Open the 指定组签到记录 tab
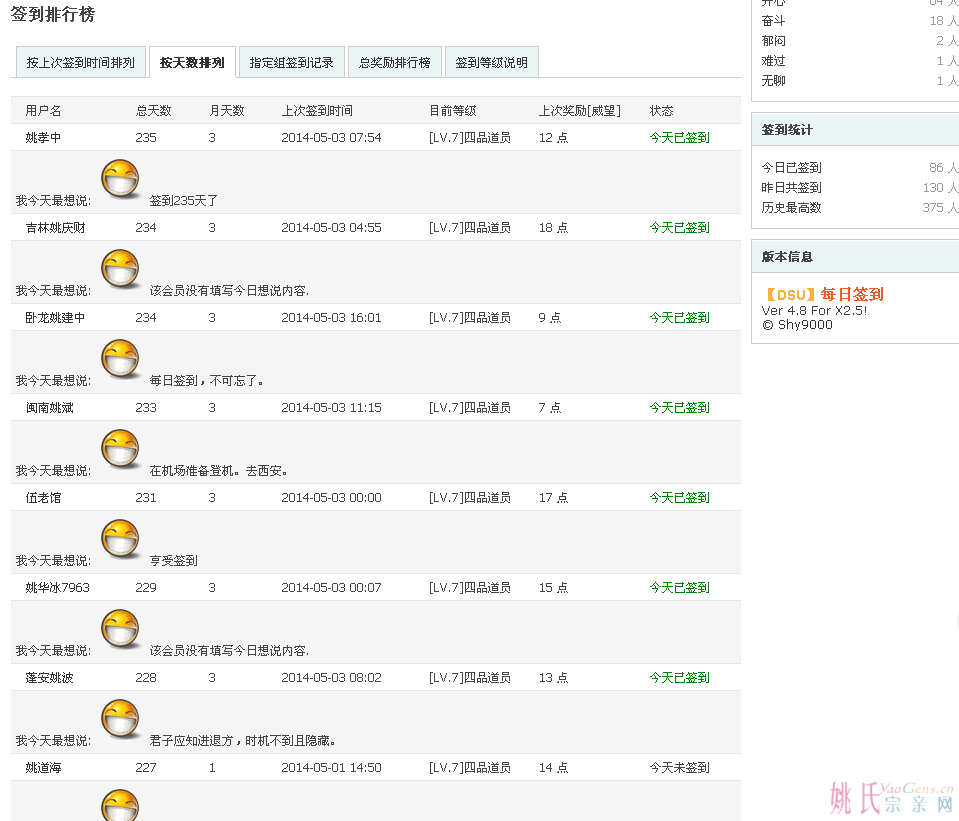Viewport: 959px width, 821px height. pos(291,62)
